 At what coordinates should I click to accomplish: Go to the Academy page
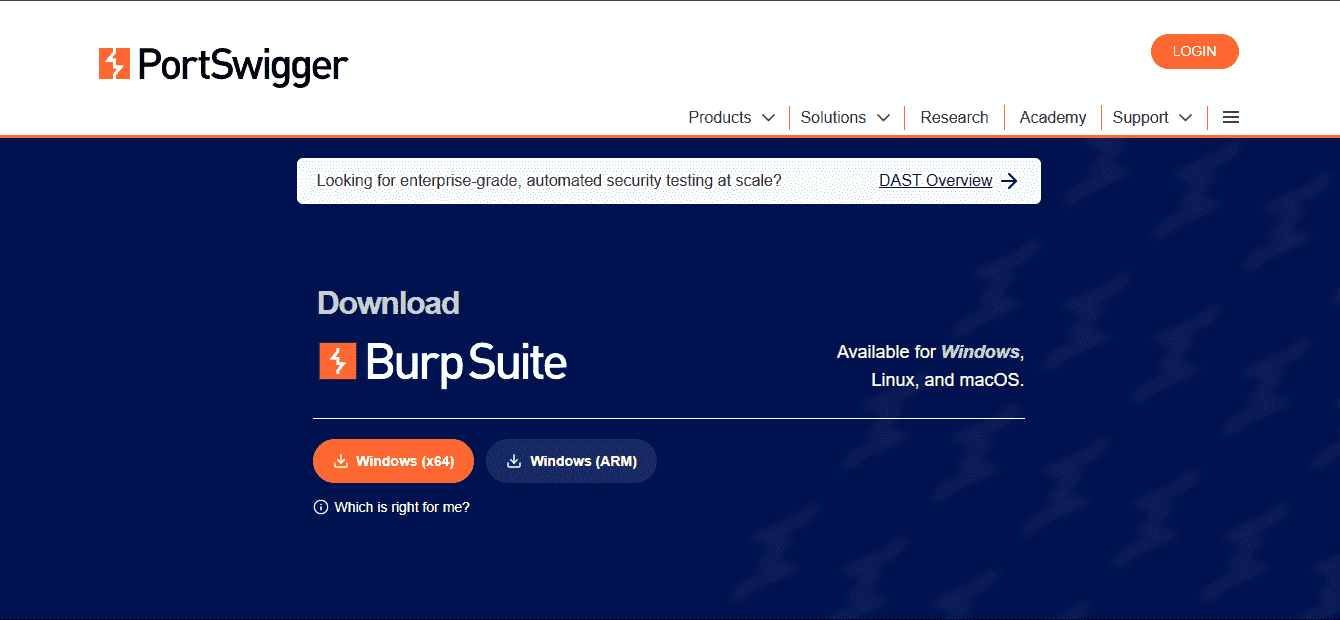[1052, 117]
